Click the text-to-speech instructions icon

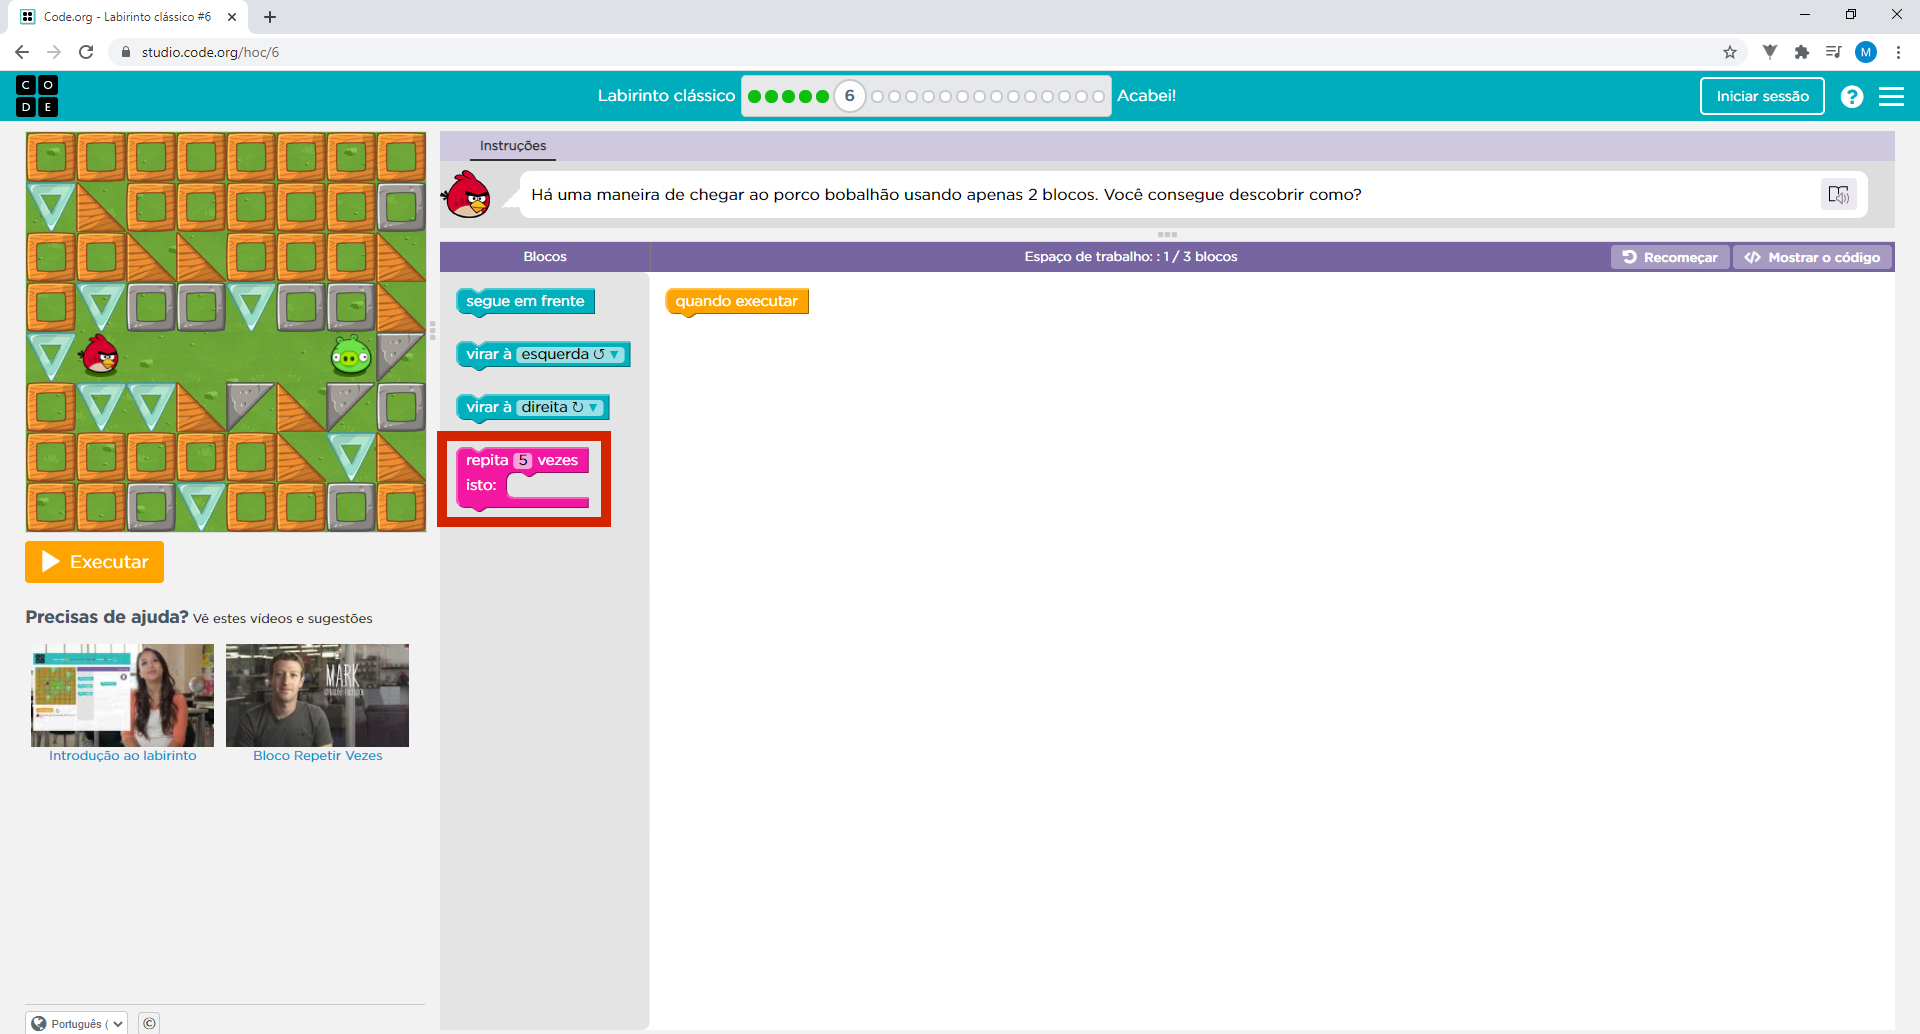[x=1838, y=194]
